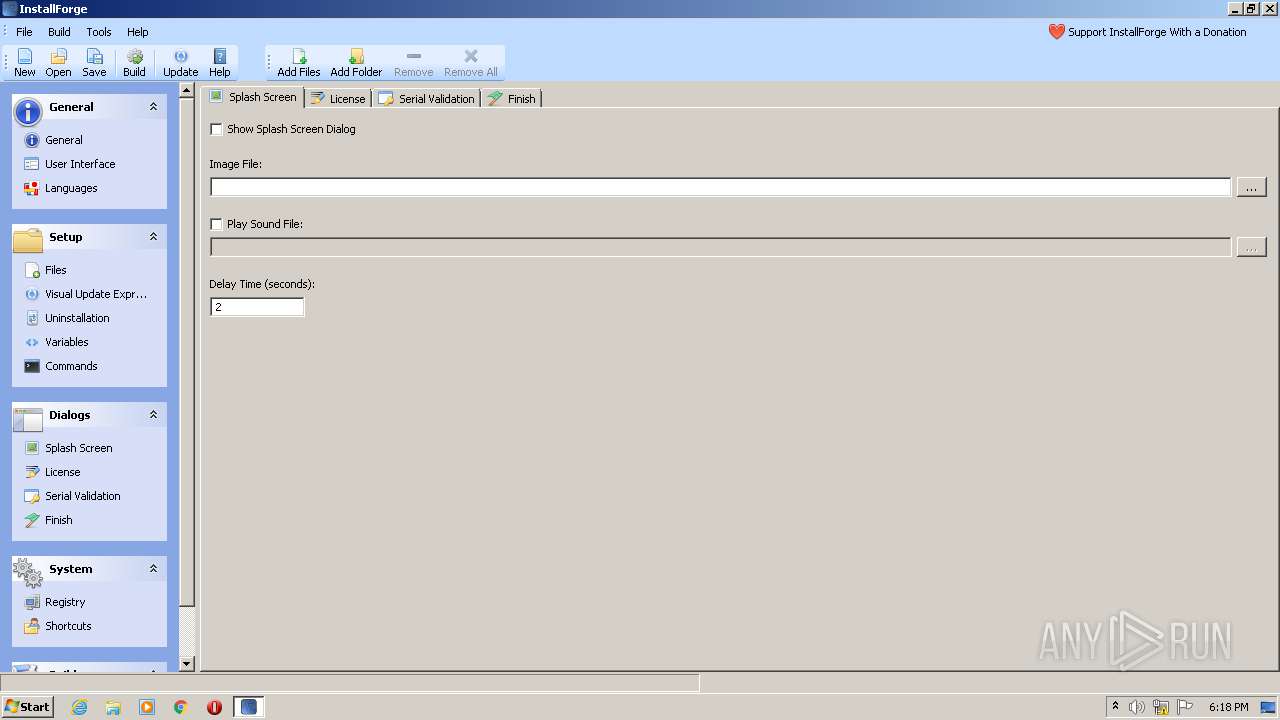The height and width of the screenshot is (720, 1280).
Task: Click the Opera taskbar icon
Action: (x=214, y=707)
